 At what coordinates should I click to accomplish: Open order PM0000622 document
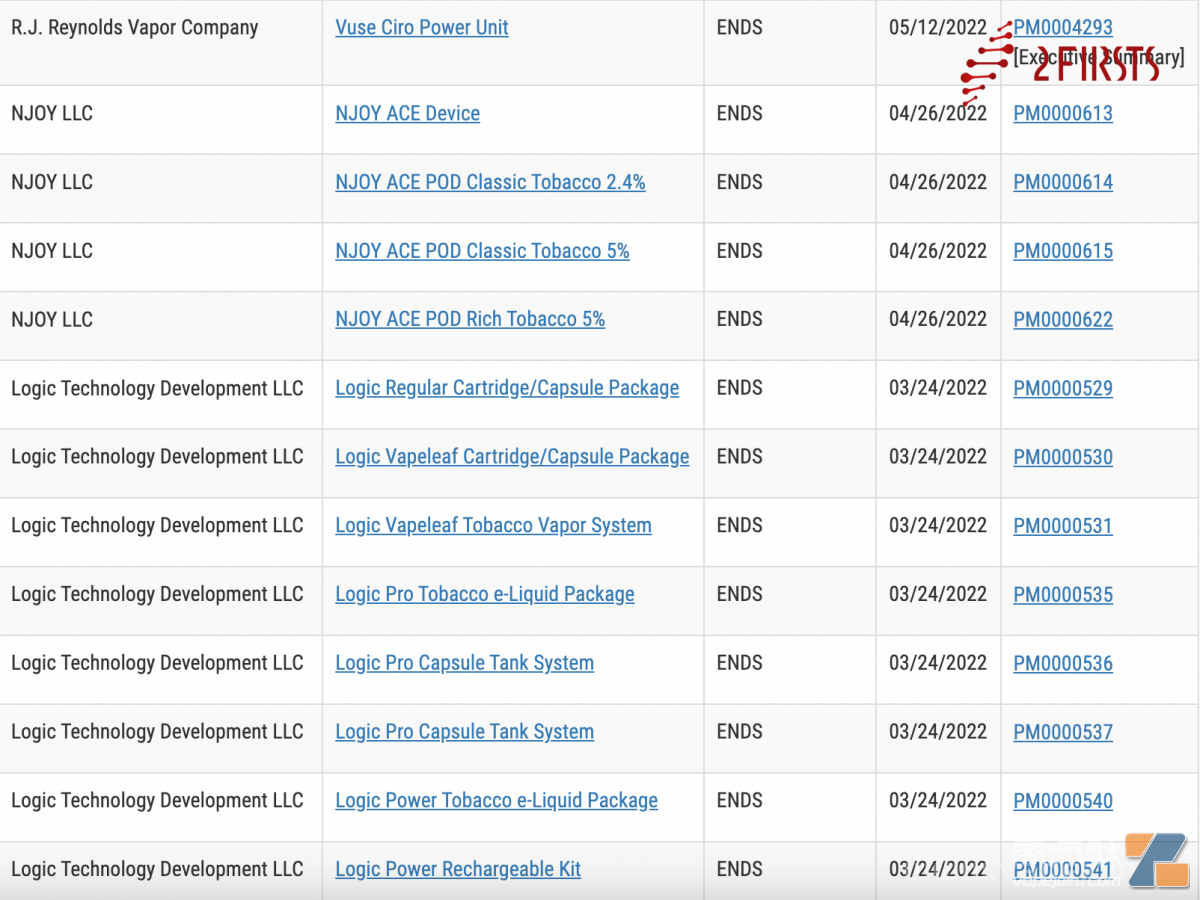1062,320
